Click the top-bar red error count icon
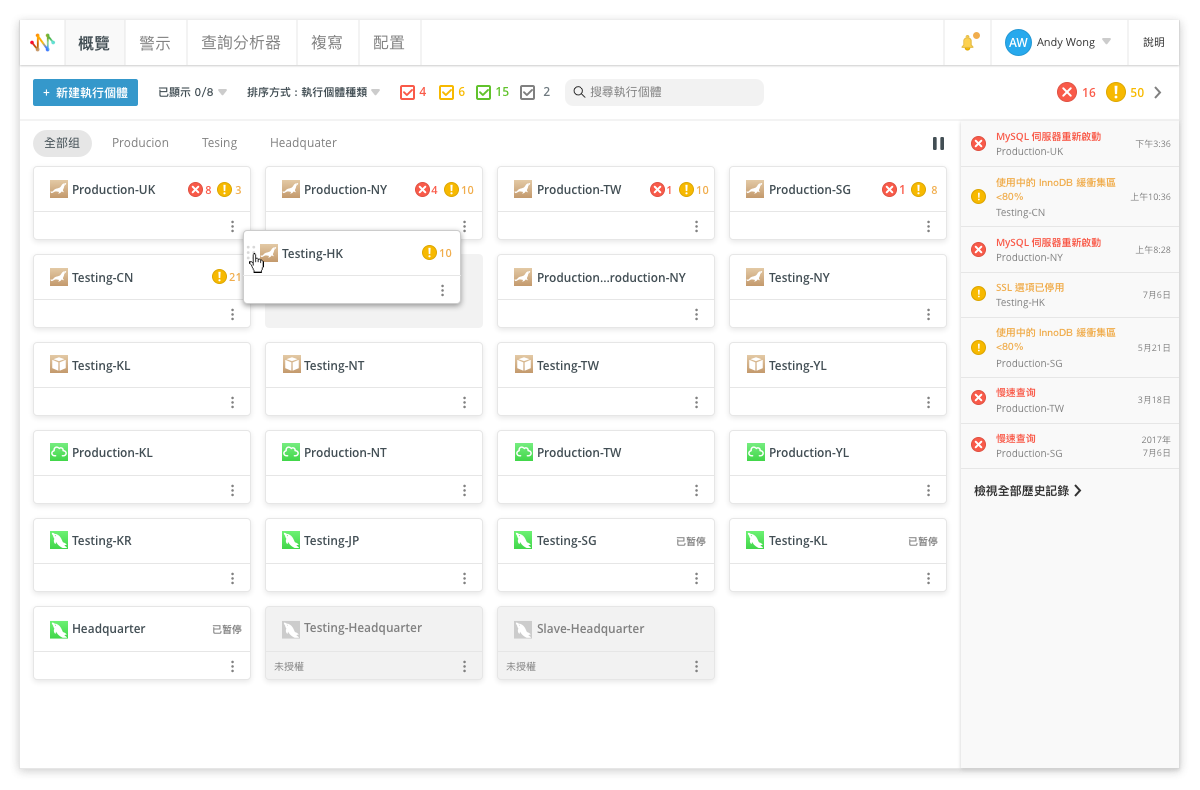 coord(1067,92)
